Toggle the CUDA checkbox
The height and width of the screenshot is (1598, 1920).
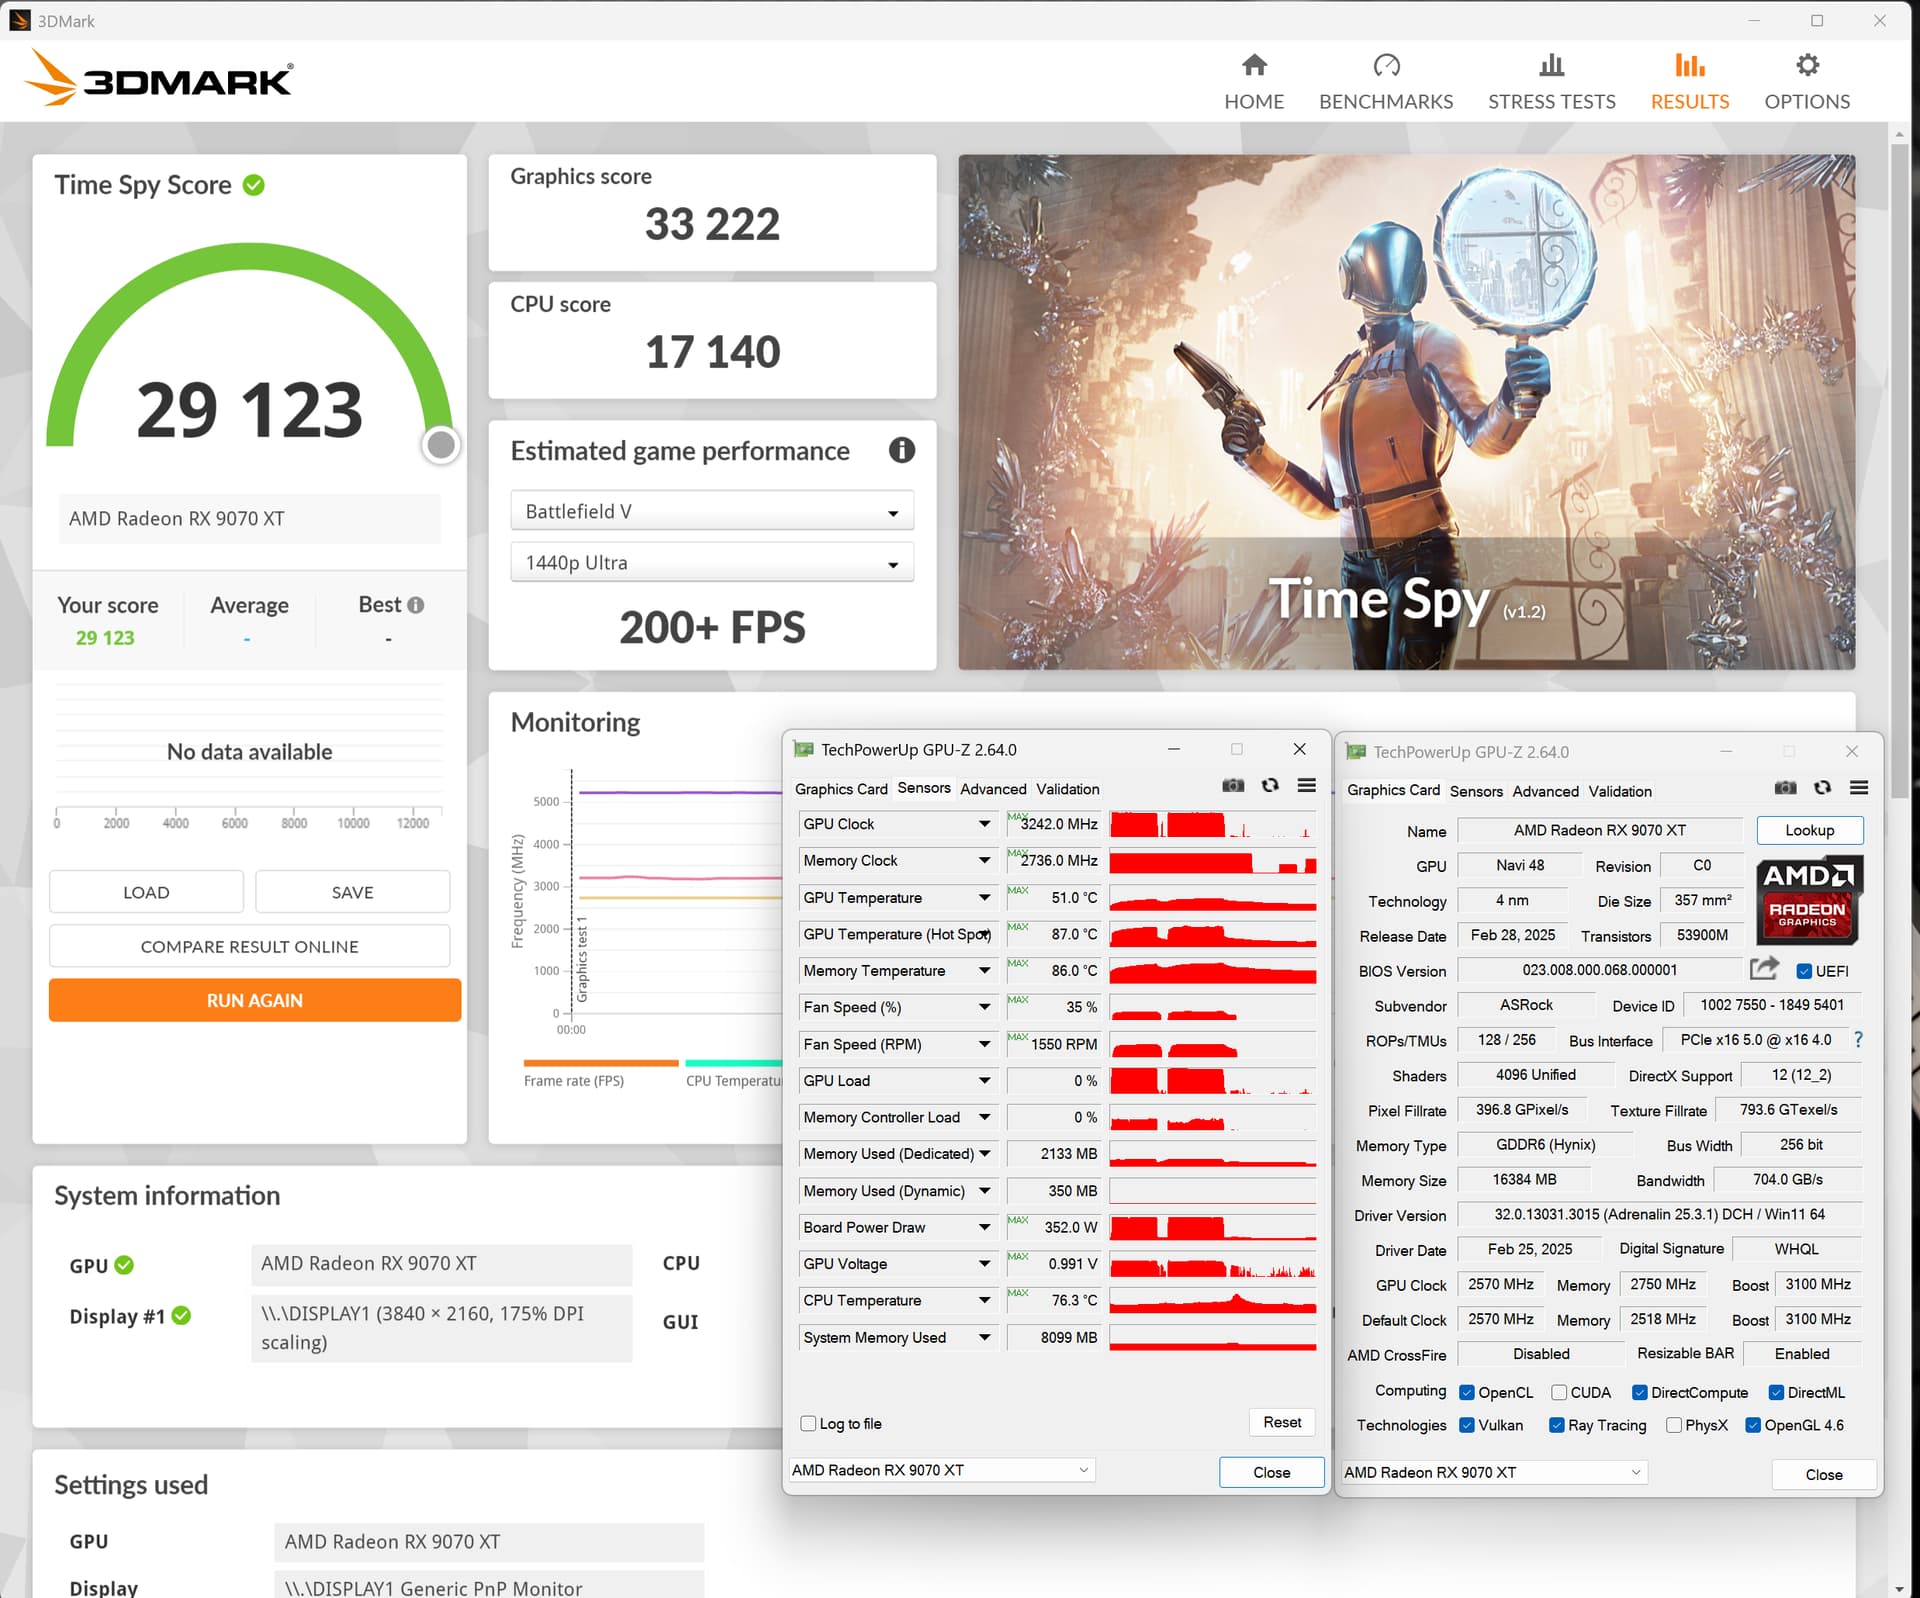point(1559,1392)
